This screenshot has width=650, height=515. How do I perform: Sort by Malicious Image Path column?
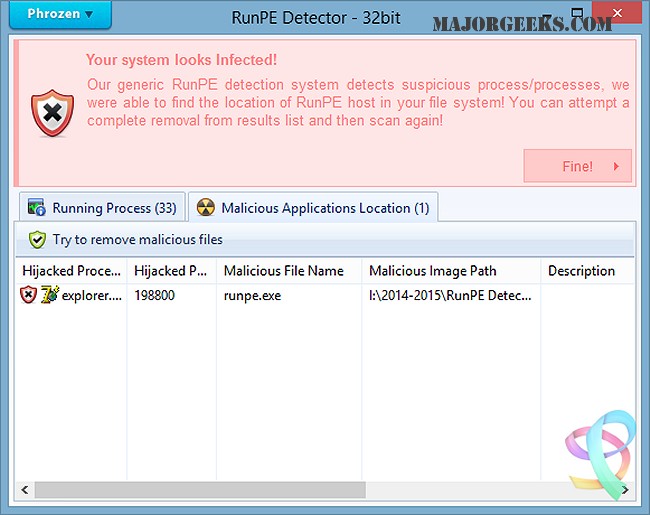tap(451, 271)
